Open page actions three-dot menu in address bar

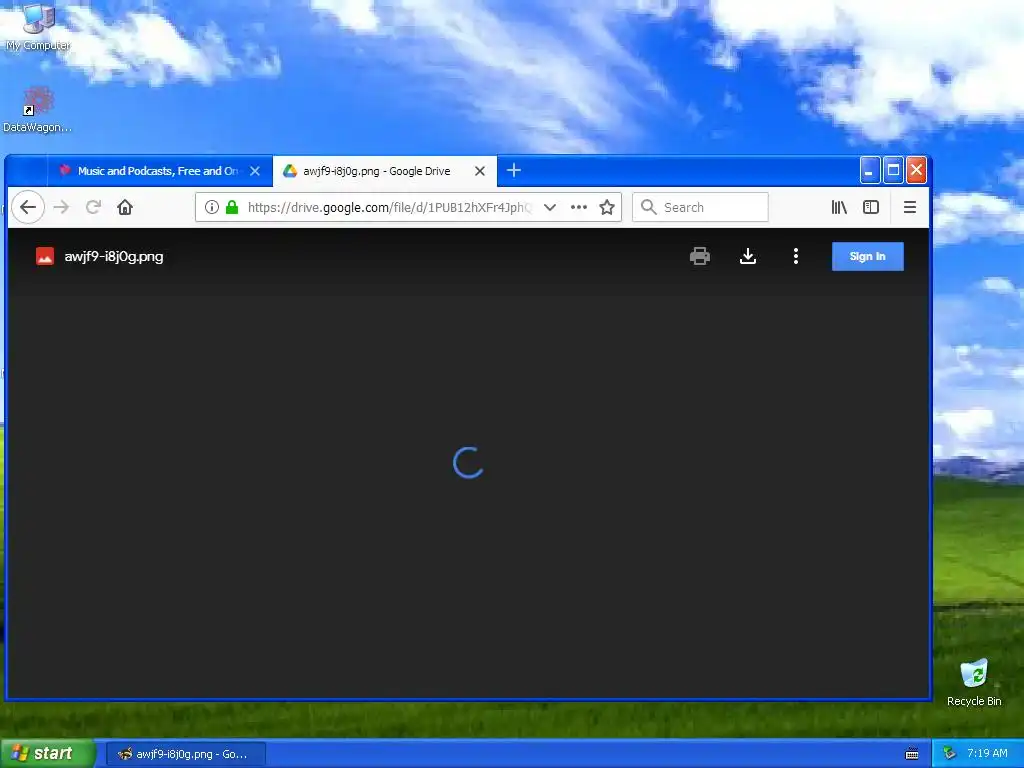pos(579,207)
